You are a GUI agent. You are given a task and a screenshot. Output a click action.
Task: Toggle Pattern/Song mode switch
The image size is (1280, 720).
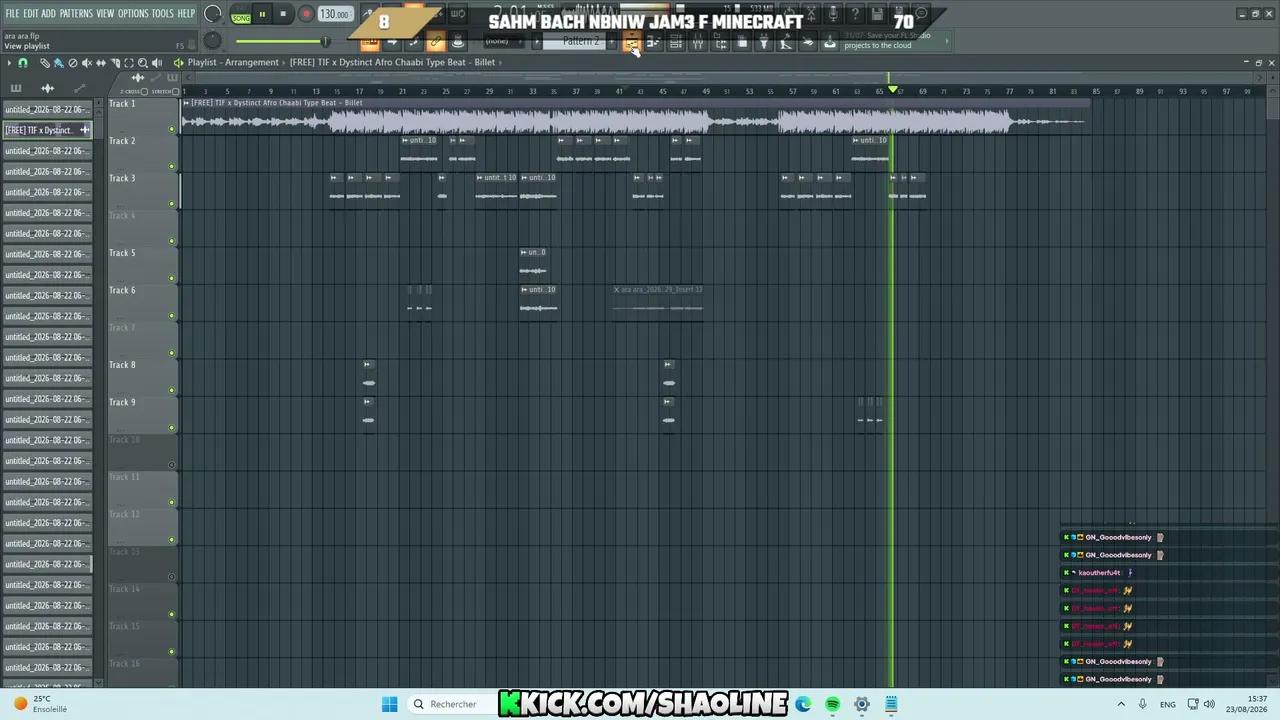tap(241, 15)
